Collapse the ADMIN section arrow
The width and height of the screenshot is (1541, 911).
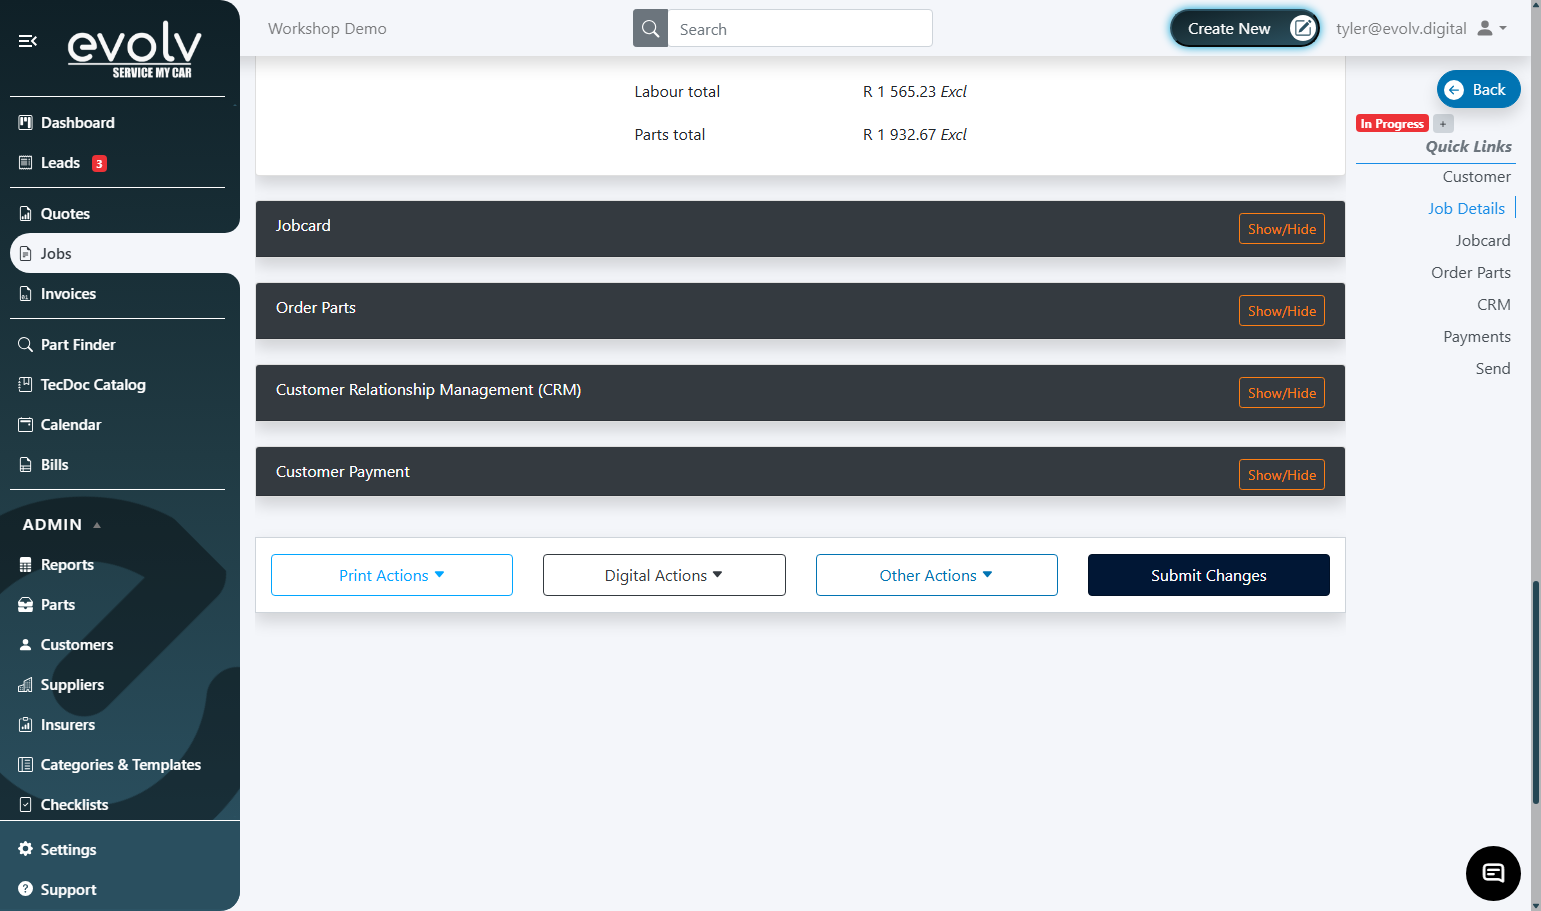(97, 525)
